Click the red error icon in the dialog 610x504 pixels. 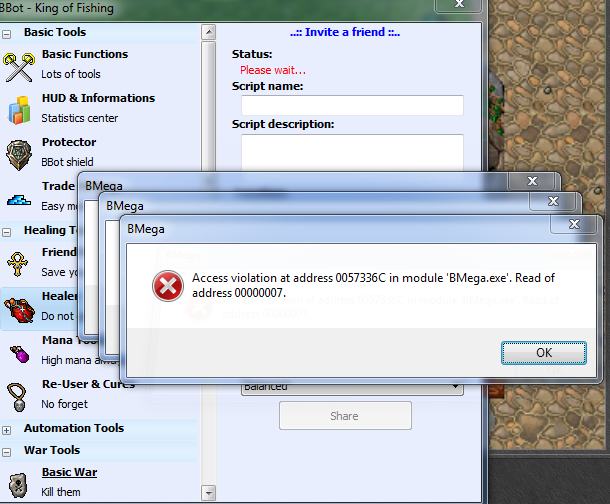pos(166,287)
